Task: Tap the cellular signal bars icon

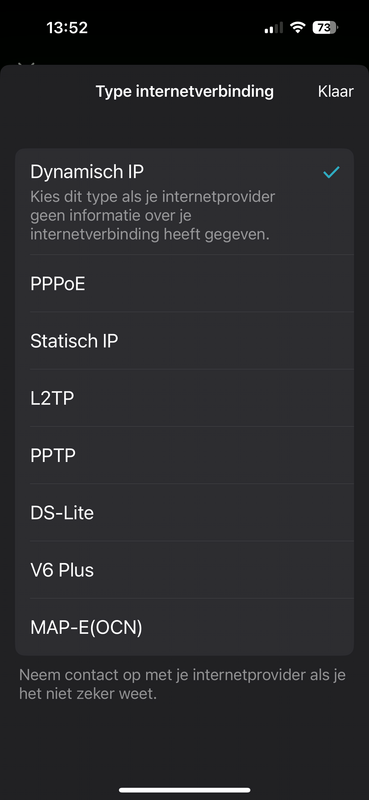Action: click(274, 28)
